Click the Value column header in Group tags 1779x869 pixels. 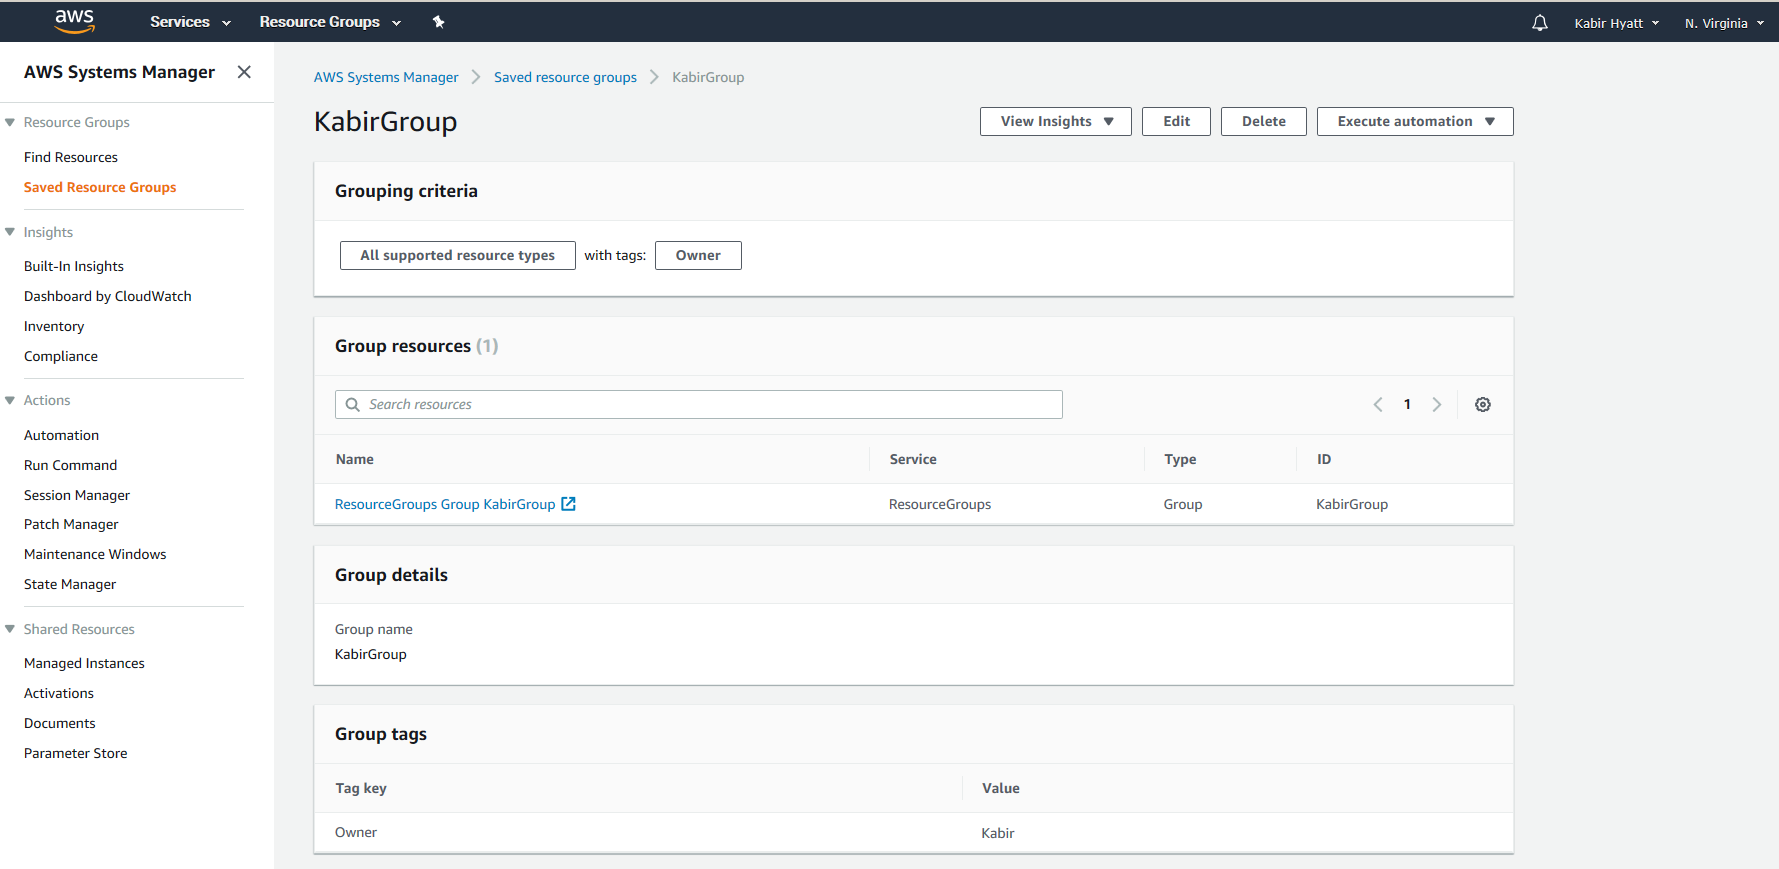coord(1001,788)
